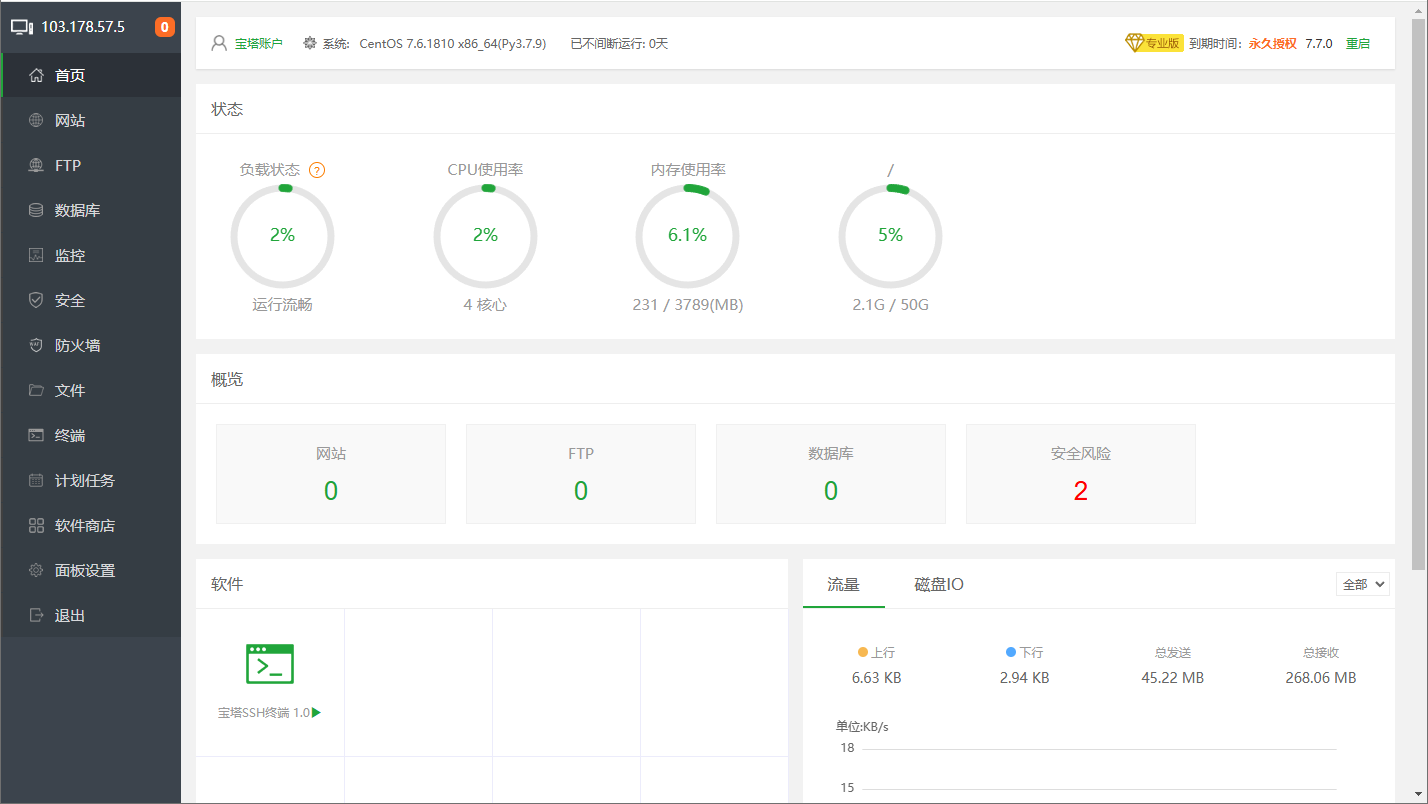Click the 内存使用率 progress ring
Image resolution: width=1428 pixels, height=804 pixels.
coord(687,236)
